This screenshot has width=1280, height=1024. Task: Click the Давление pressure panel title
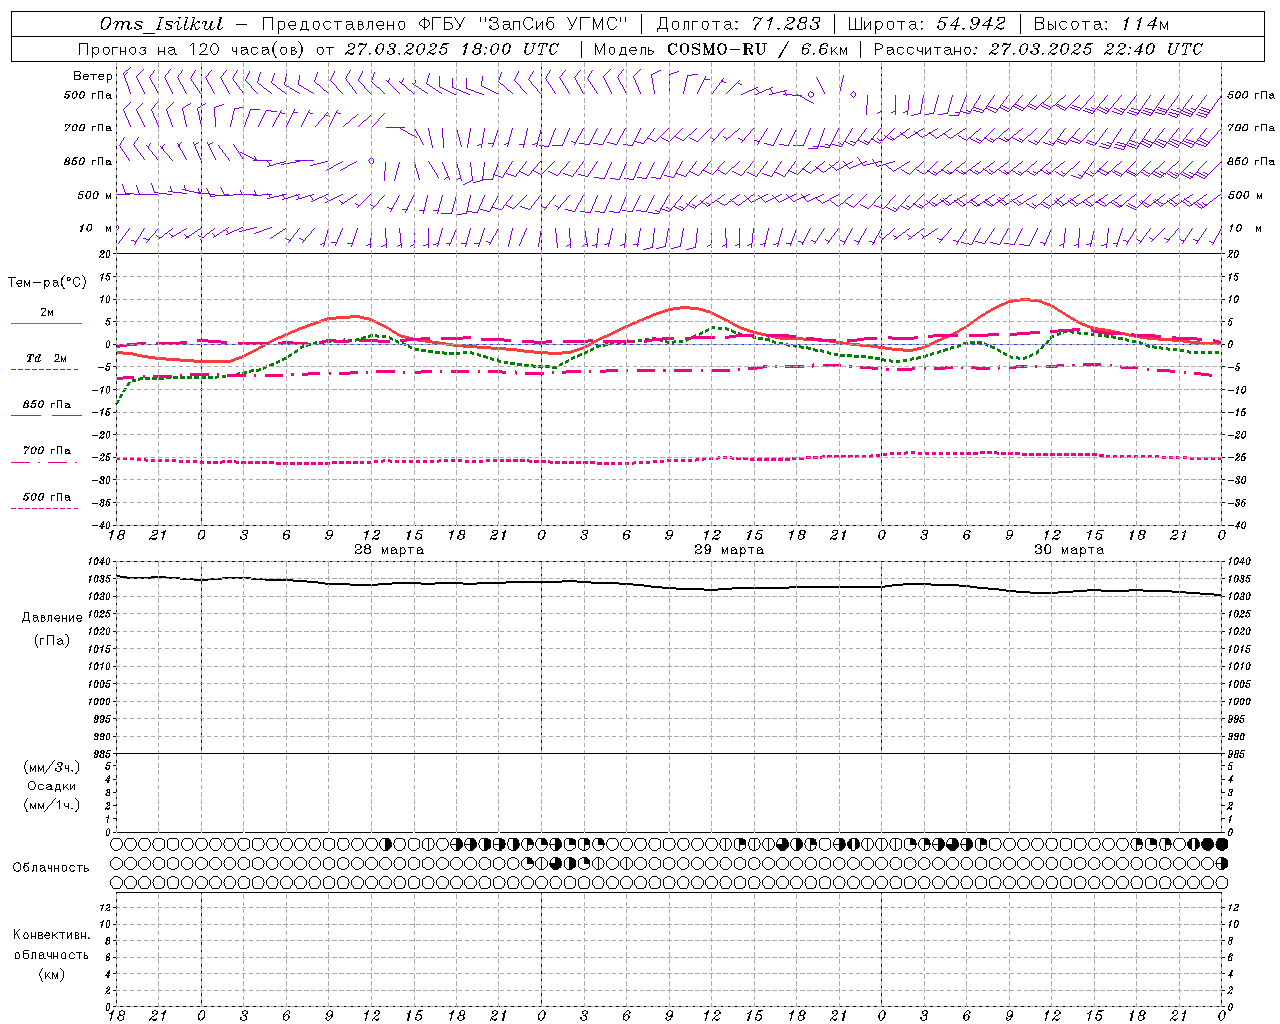(52, 618)
